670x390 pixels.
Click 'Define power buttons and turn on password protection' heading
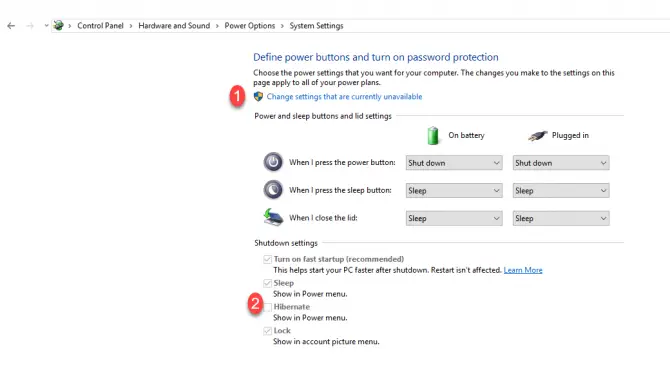[376, 57]
